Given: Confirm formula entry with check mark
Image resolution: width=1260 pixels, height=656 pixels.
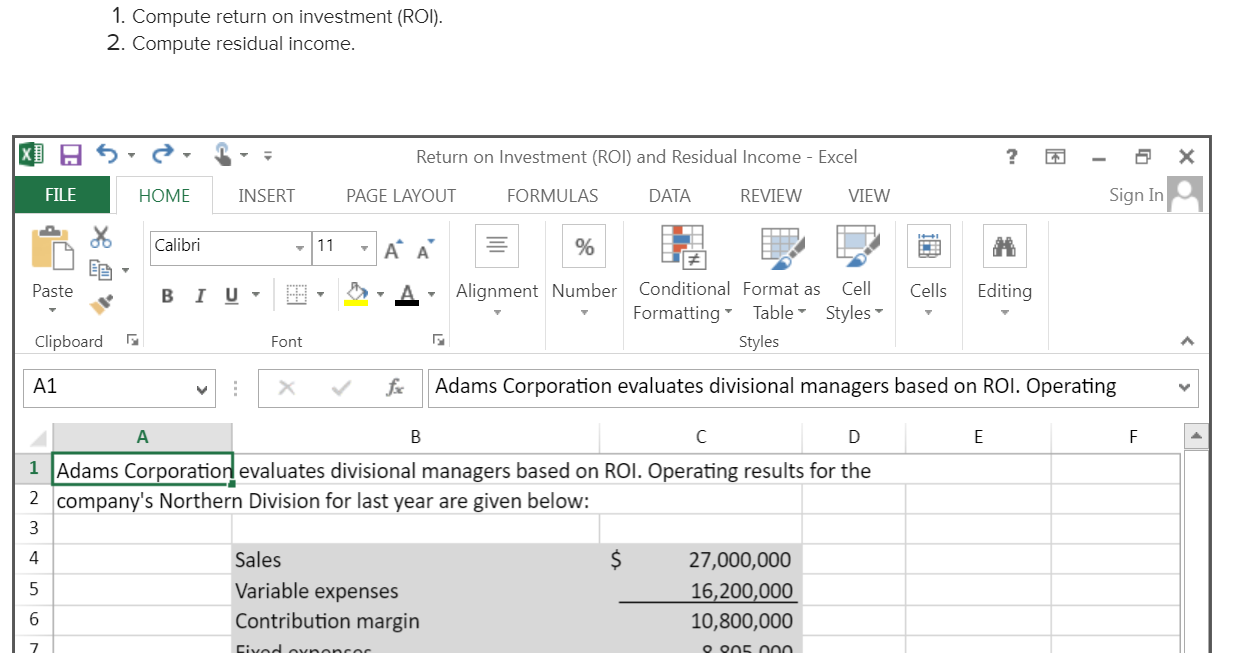Looking at the screenshot, I should tap(339, 388).
